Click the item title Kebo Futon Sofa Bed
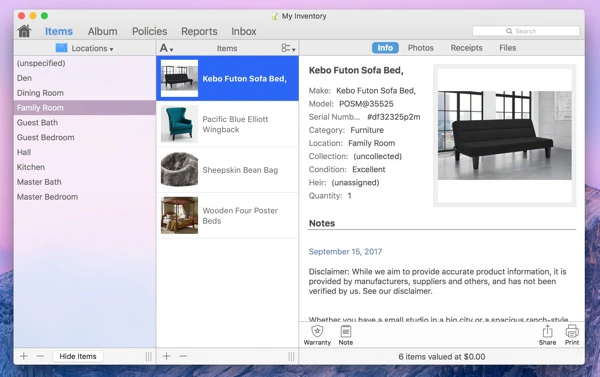The width and height of the screenshot is (600, 377). 356,70
